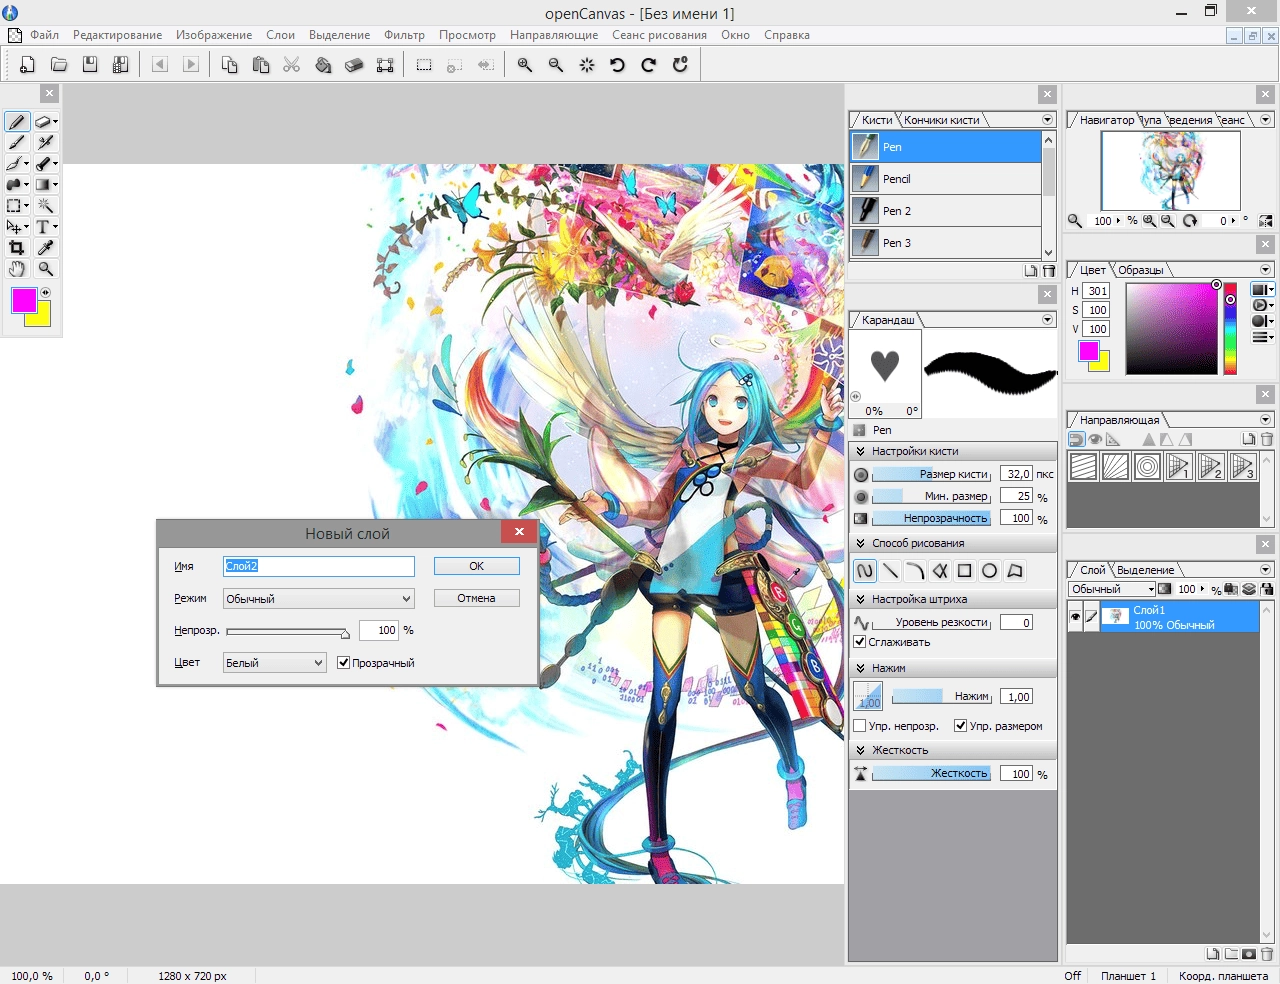Click Zoom In on the main toolbar
The height and width of the screenshot is (984, 1280).
[x=525, y=65]
